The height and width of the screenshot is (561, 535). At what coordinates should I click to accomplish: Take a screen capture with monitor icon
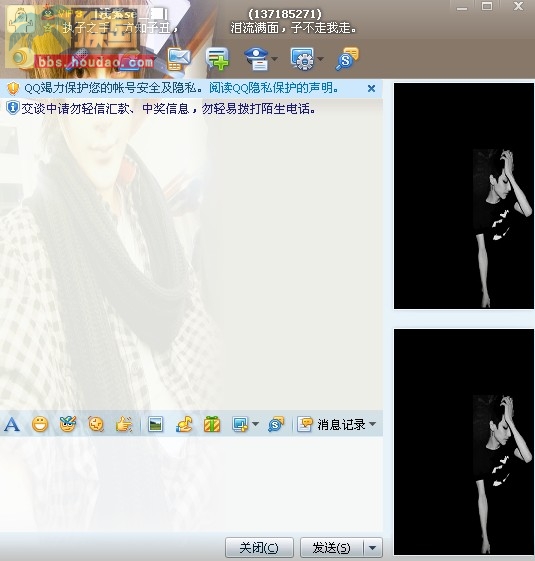tap(240, 424)
